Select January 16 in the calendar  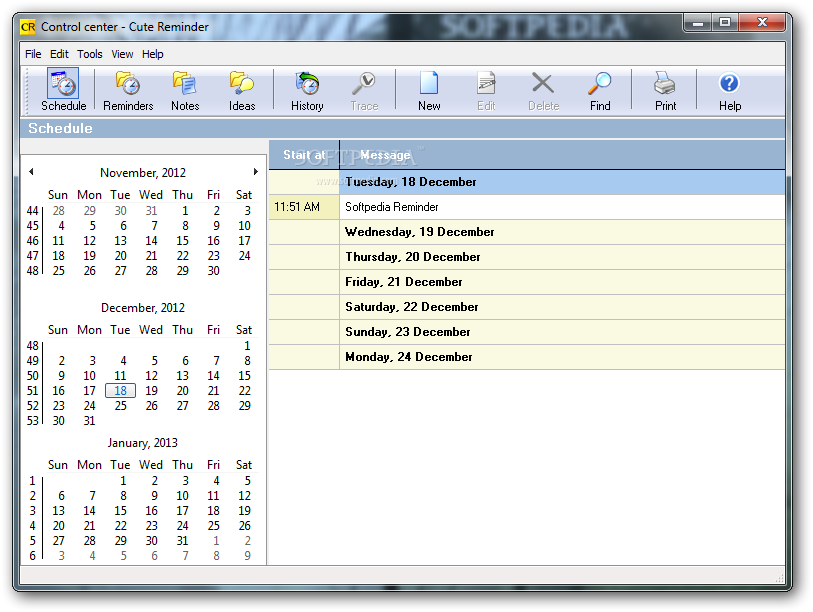[x=151, y=511]
